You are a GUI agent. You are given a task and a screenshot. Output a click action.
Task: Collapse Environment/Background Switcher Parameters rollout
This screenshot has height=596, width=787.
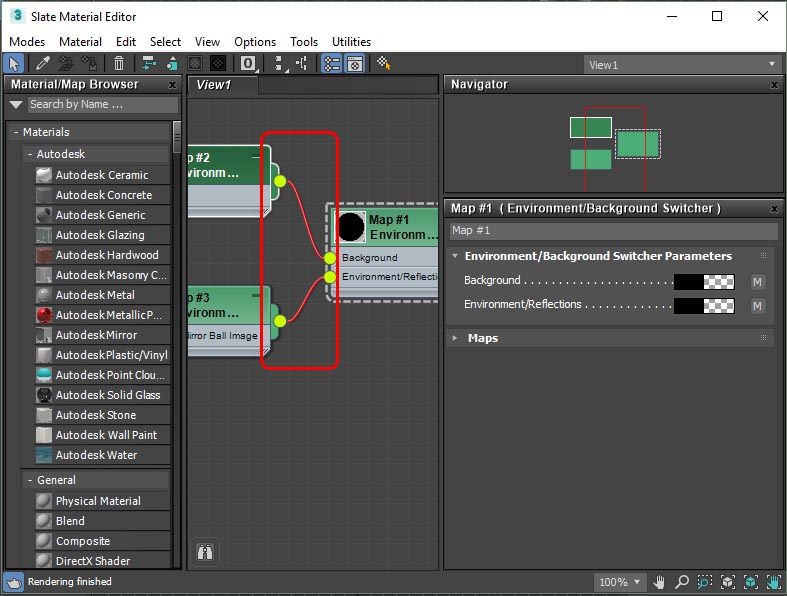click(455, 256)
